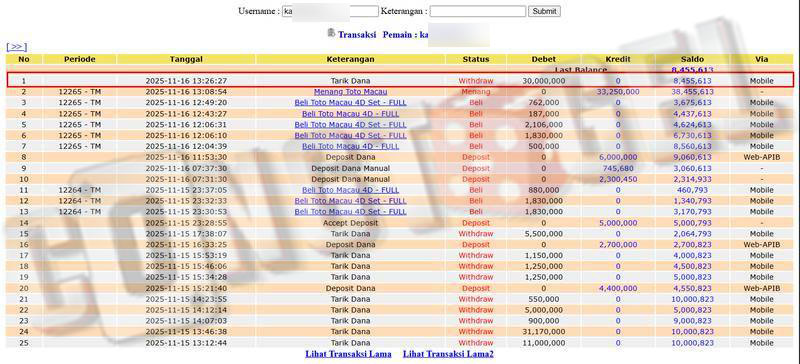This screenshot has height=364, width=800.
Task: Open Beli Toto Macau link at 12:49:20
Action: [x=351, y=103]
